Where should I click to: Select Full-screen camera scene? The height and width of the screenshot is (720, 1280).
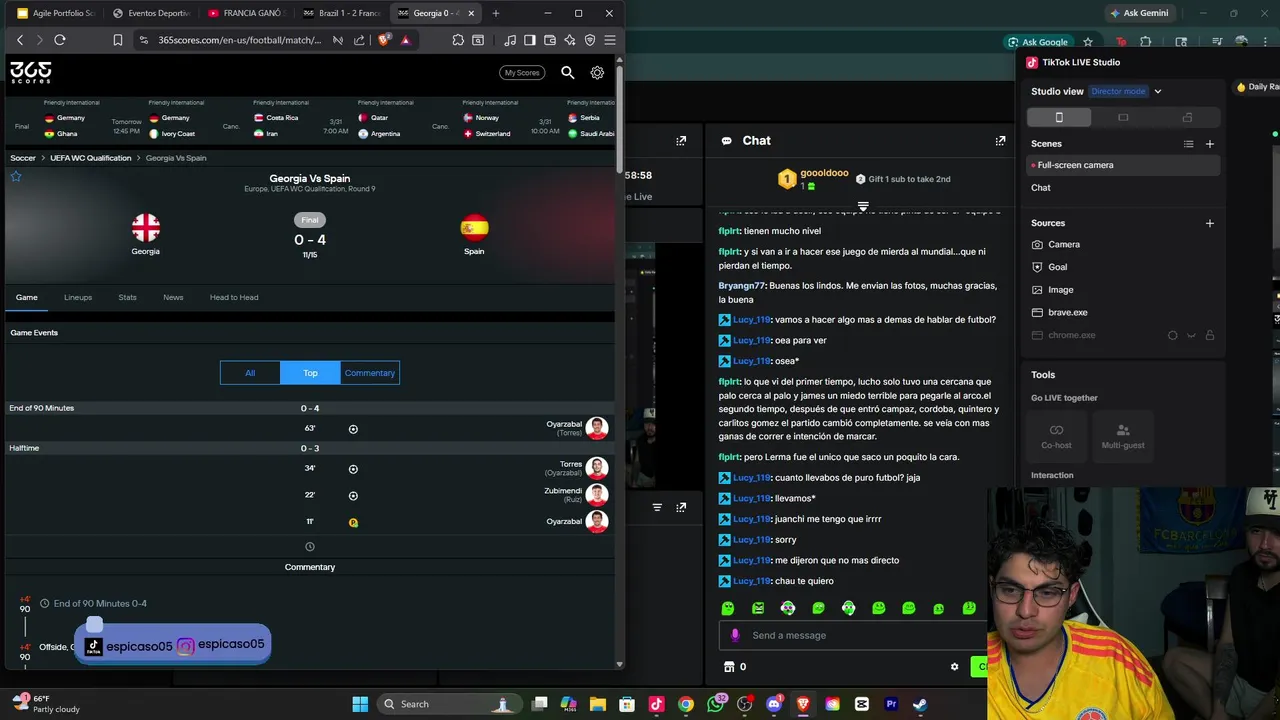click(x=1121, y=165)
